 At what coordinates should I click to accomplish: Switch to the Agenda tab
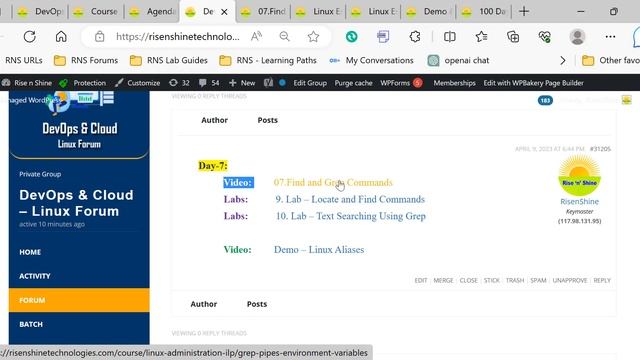tap(152, 11)
